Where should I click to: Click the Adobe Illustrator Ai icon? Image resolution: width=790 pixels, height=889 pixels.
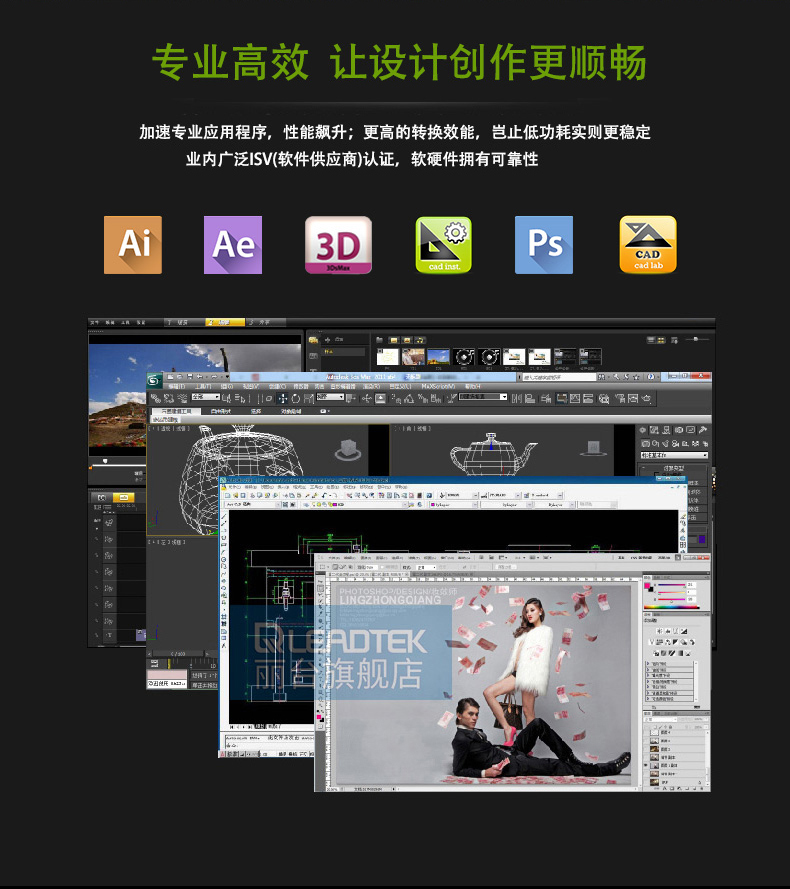coord(133,245)
